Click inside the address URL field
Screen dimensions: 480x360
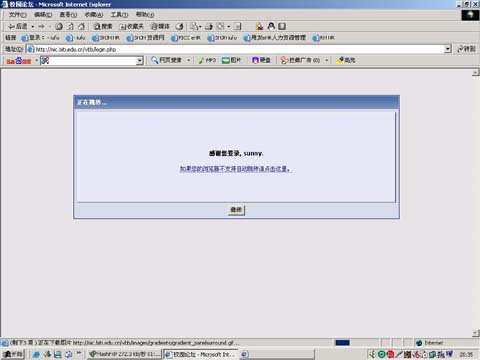coord(239,49)
